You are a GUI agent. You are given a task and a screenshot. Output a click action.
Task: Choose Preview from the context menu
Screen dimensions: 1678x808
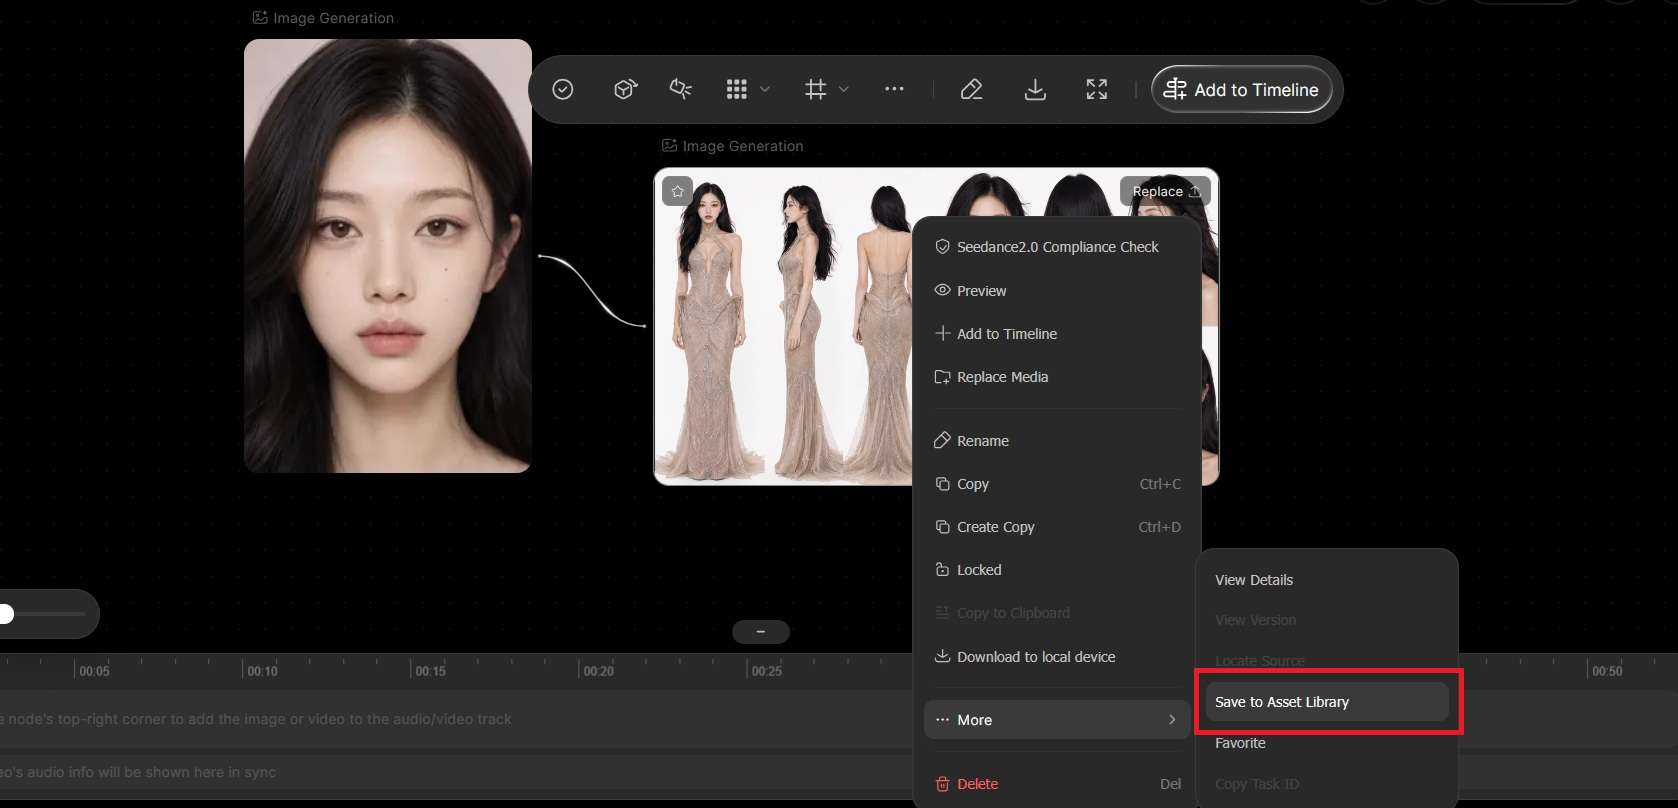[x=1057, y=291]
